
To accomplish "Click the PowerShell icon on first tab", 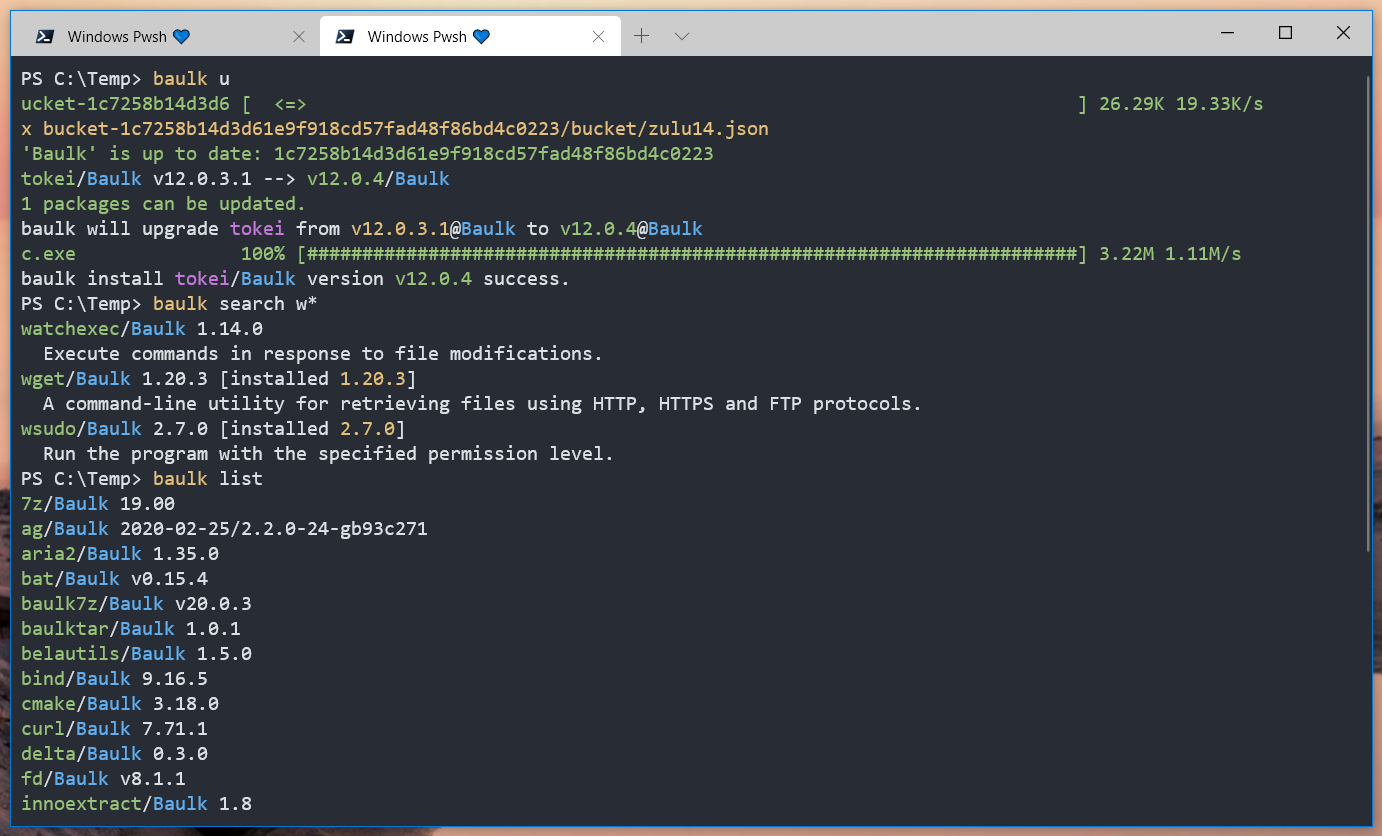I will [x=45, y=37].
